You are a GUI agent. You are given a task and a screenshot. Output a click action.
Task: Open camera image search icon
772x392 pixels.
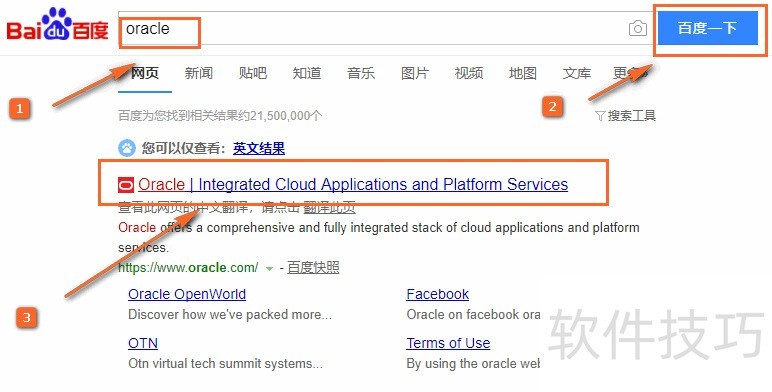[x=638, y=28]
